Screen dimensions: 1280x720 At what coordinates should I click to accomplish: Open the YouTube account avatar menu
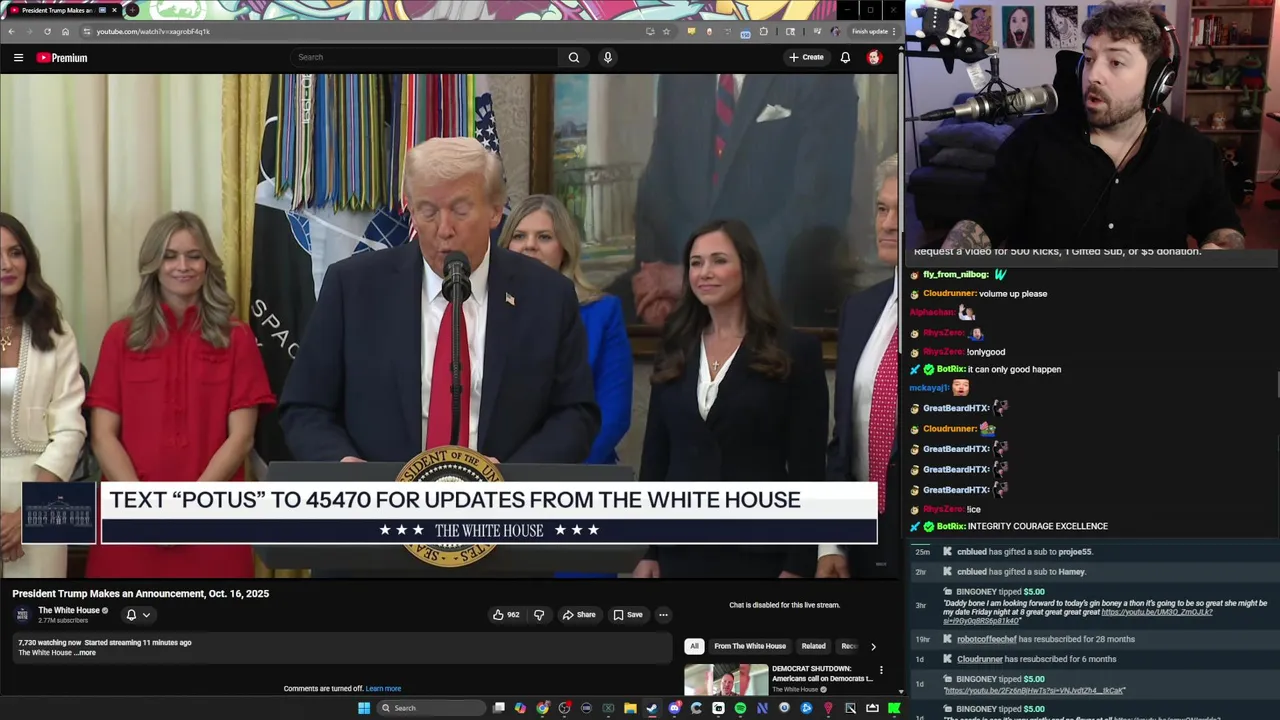coord(874,57)
